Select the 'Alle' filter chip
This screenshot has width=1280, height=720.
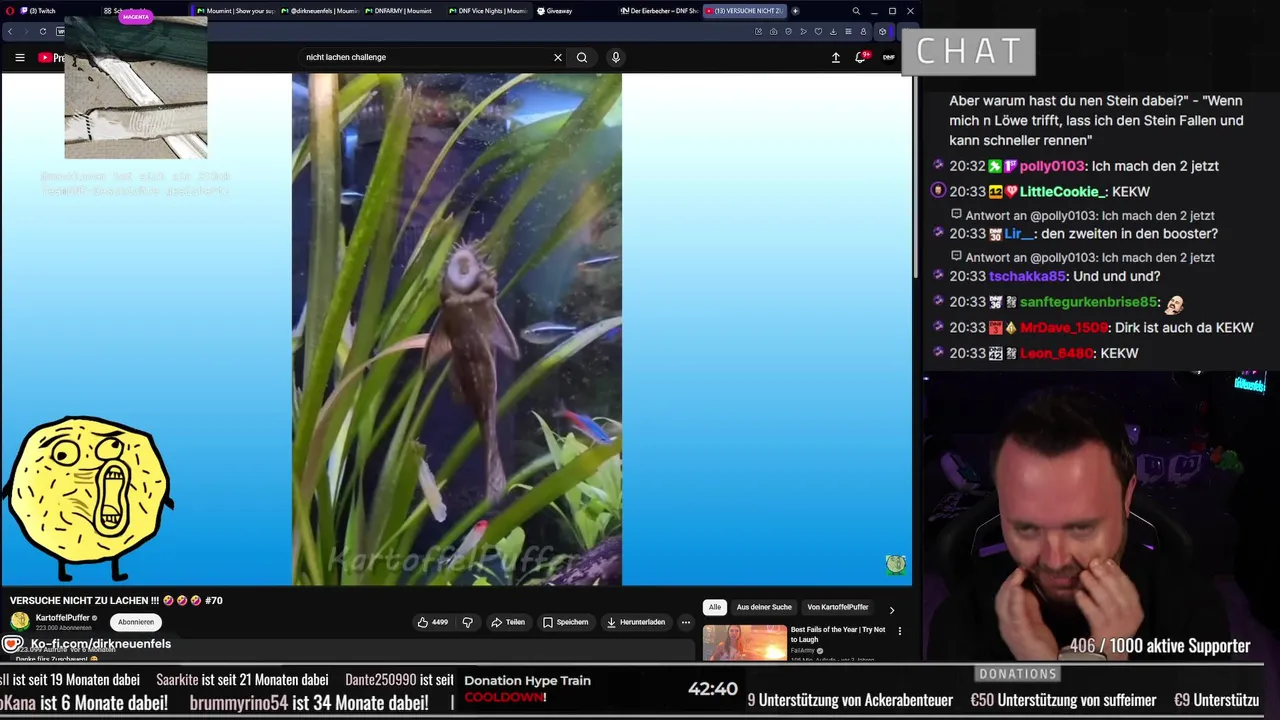[x=715, y=607]
